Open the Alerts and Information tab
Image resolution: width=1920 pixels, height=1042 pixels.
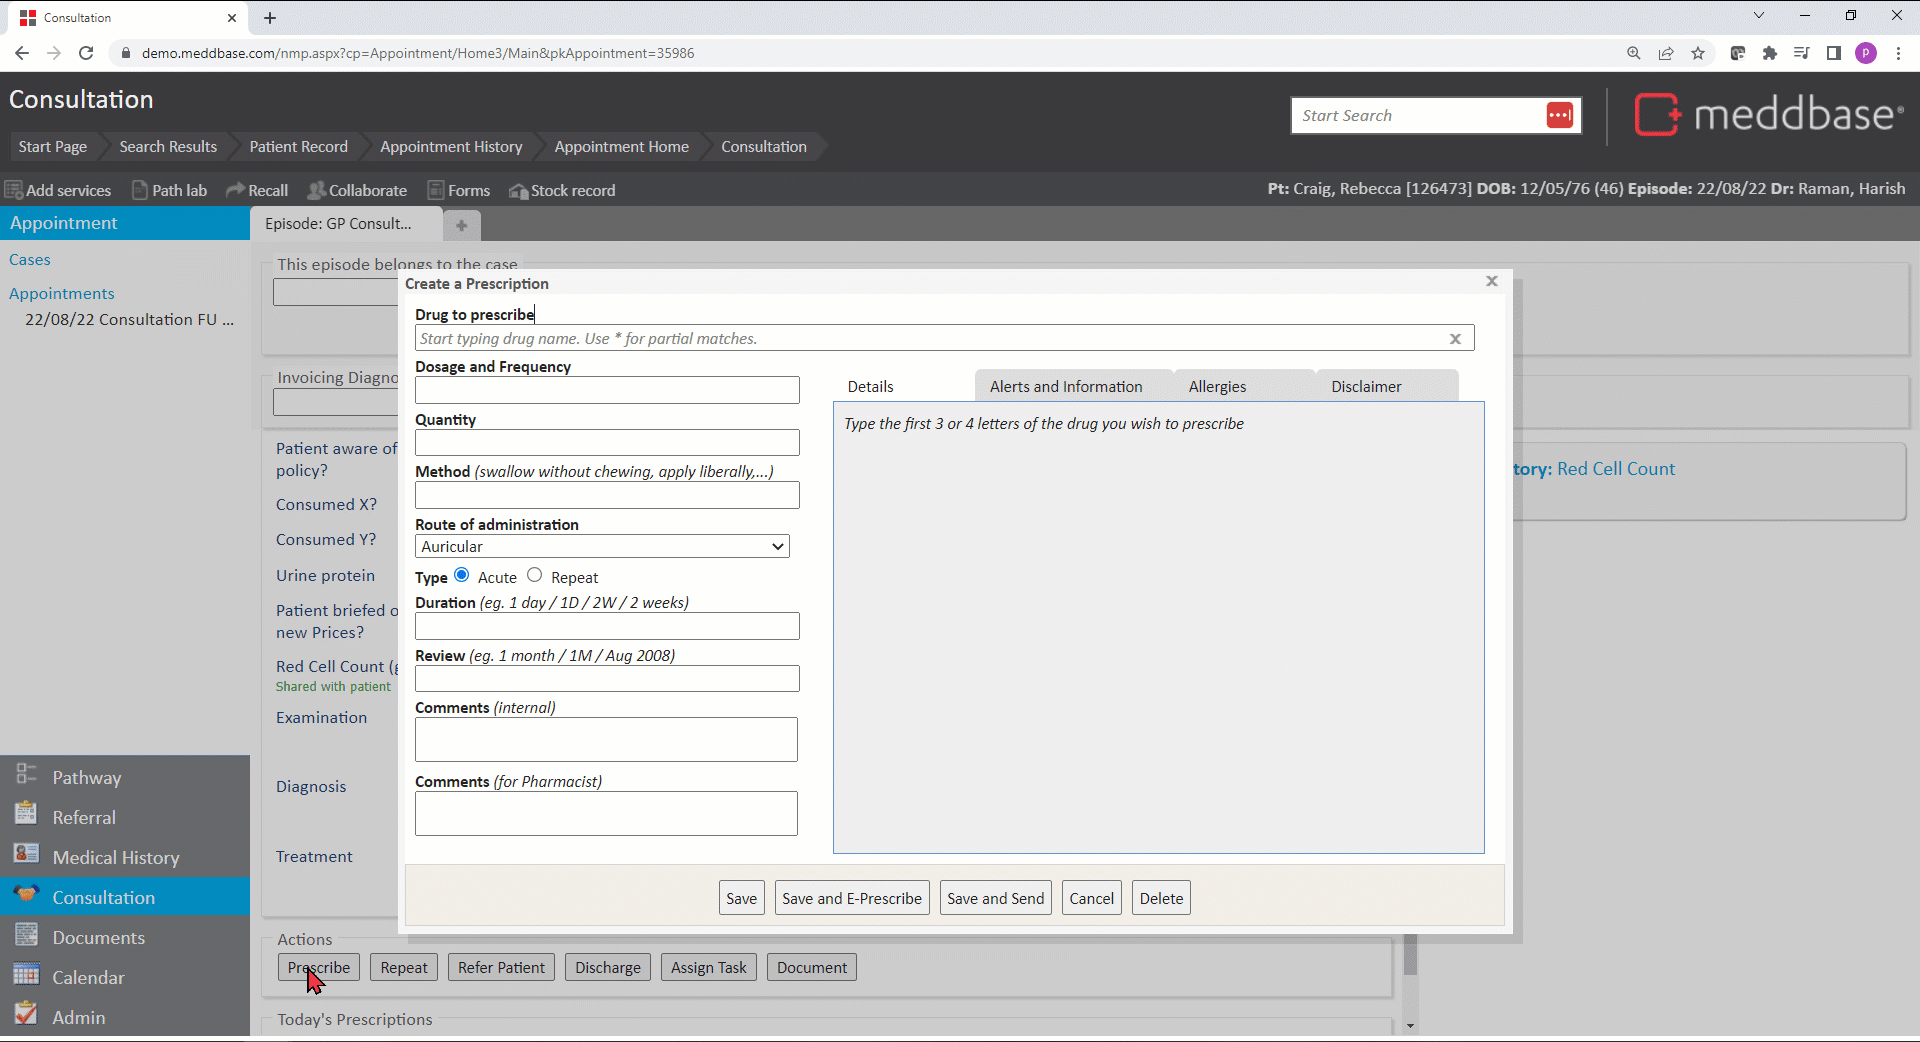click(1065, 387)
